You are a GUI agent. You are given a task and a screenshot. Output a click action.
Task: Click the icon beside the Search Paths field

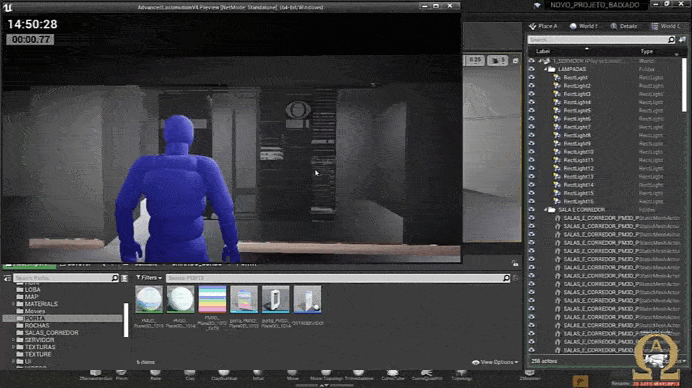(124, 278)
